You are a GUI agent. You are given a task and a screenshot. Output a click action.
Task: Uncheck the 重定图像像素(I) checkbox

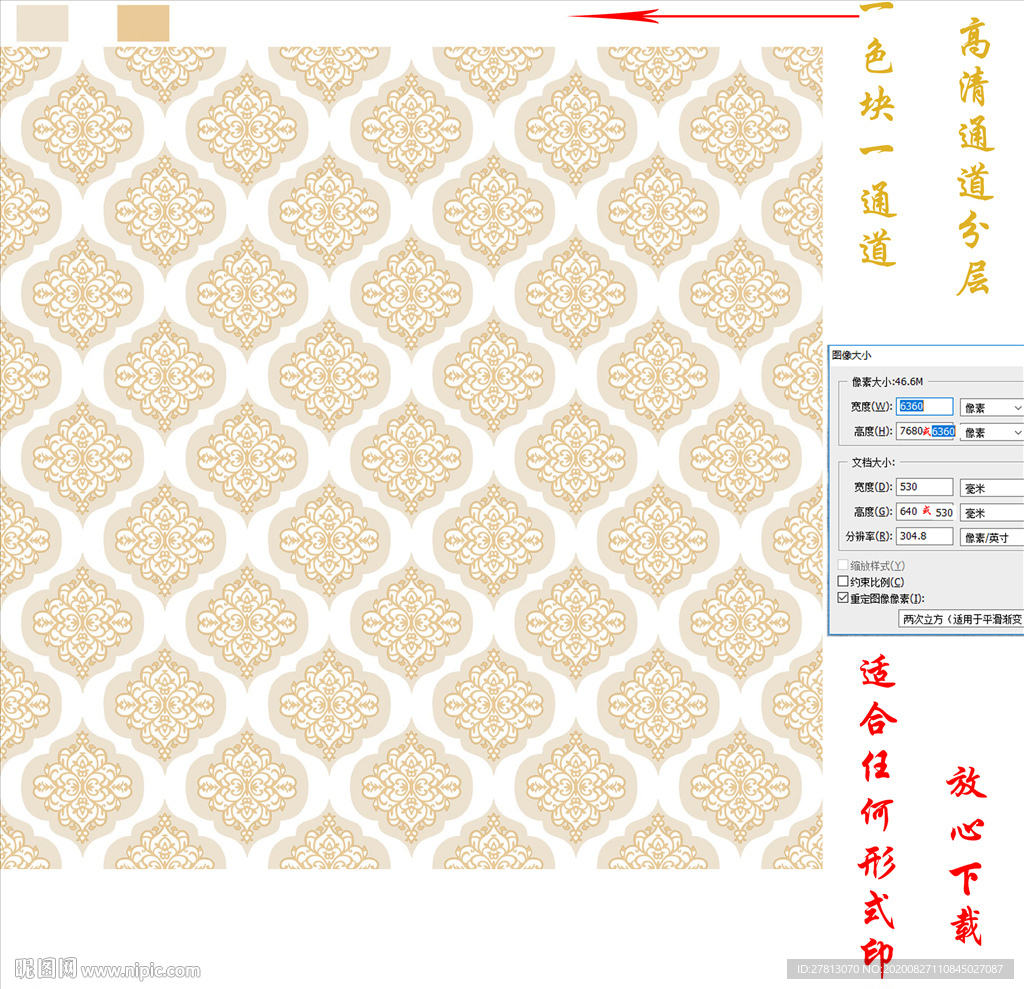point(843,598)
